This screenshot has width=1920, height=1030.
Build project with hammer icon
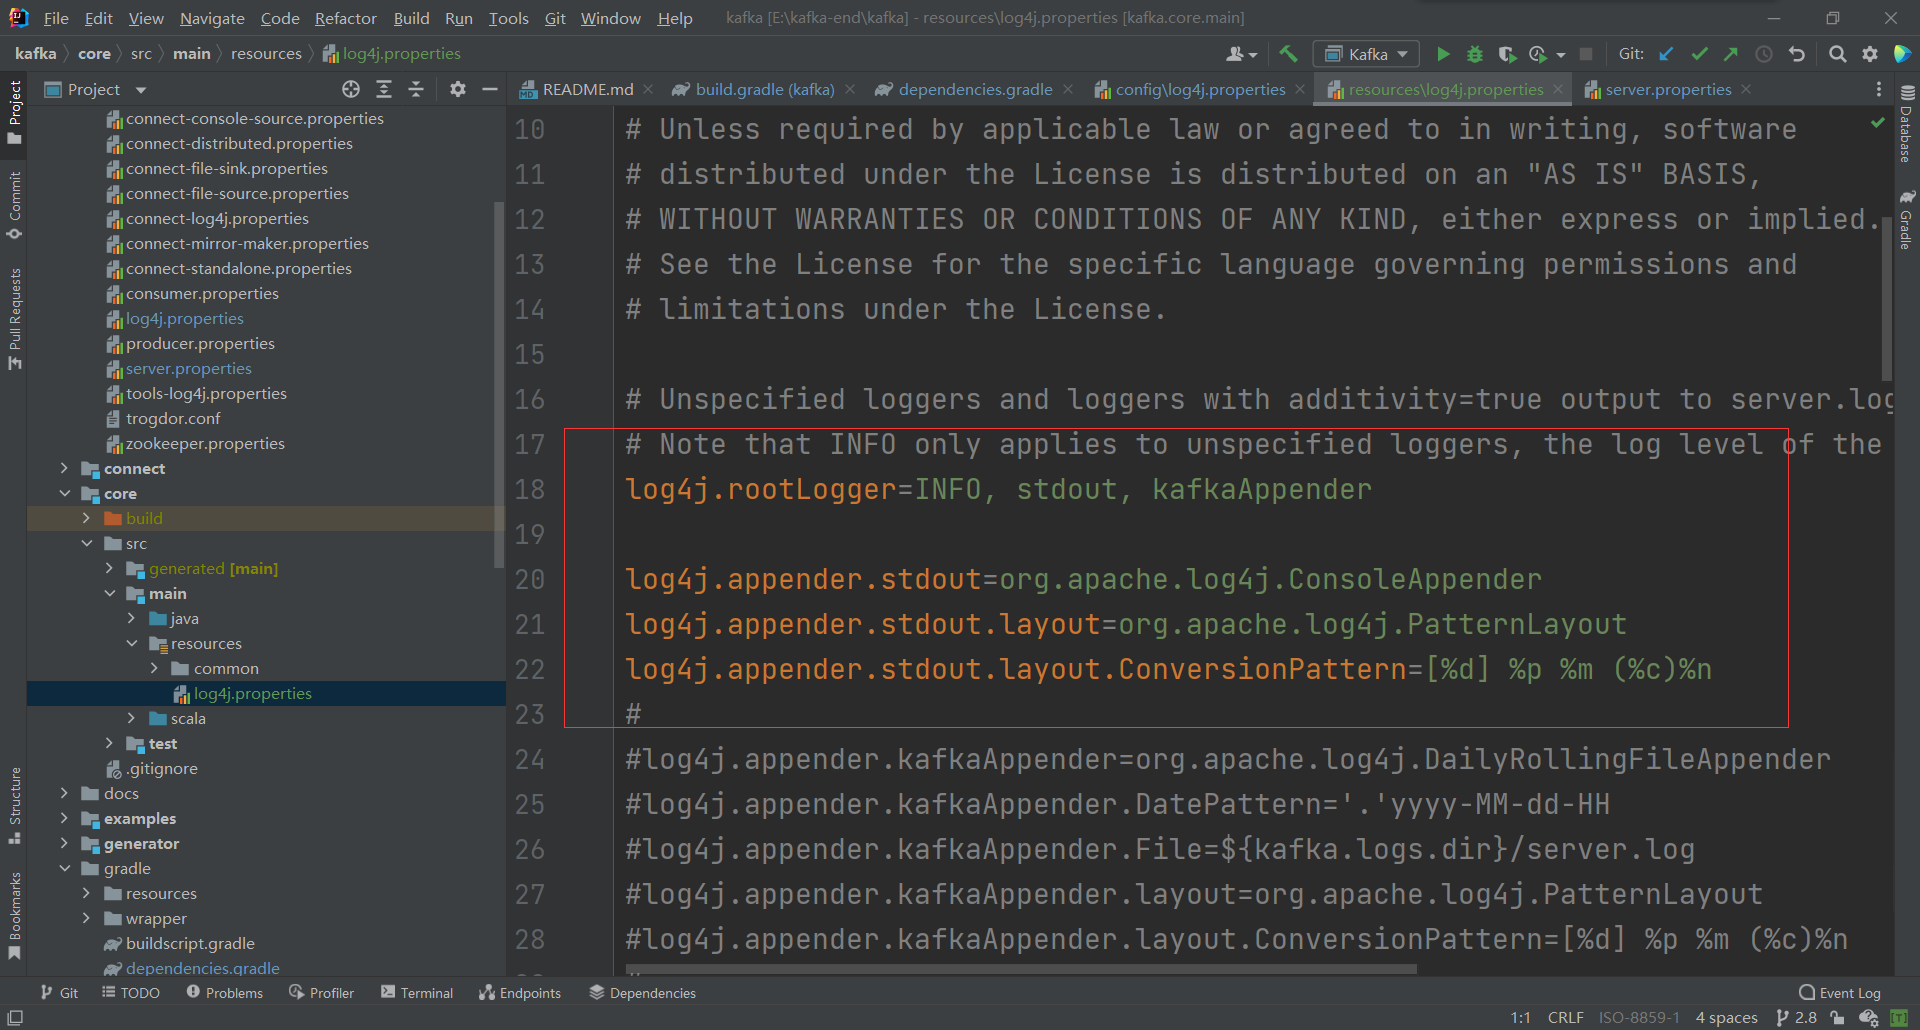pyautogui.click(x=1288, y=54)
